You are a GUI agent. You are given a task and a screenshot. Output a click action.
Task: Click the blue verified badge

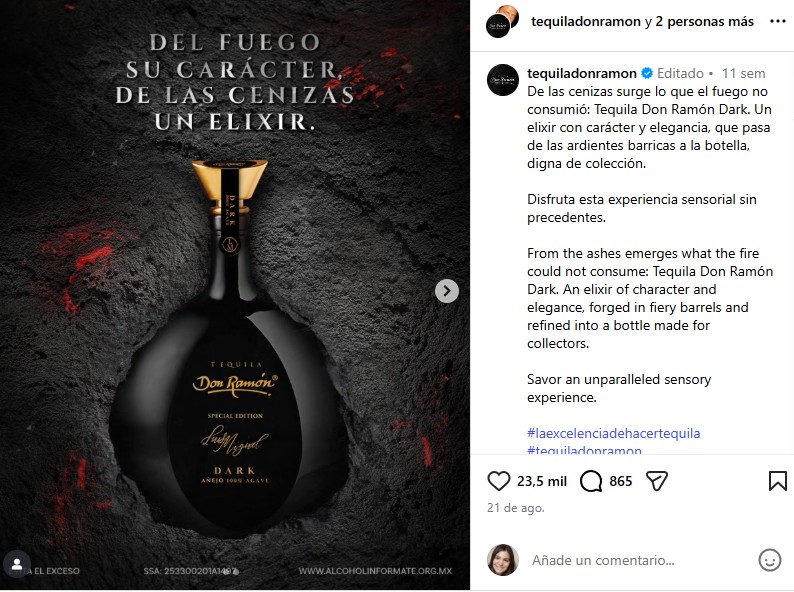coord(647,73)
